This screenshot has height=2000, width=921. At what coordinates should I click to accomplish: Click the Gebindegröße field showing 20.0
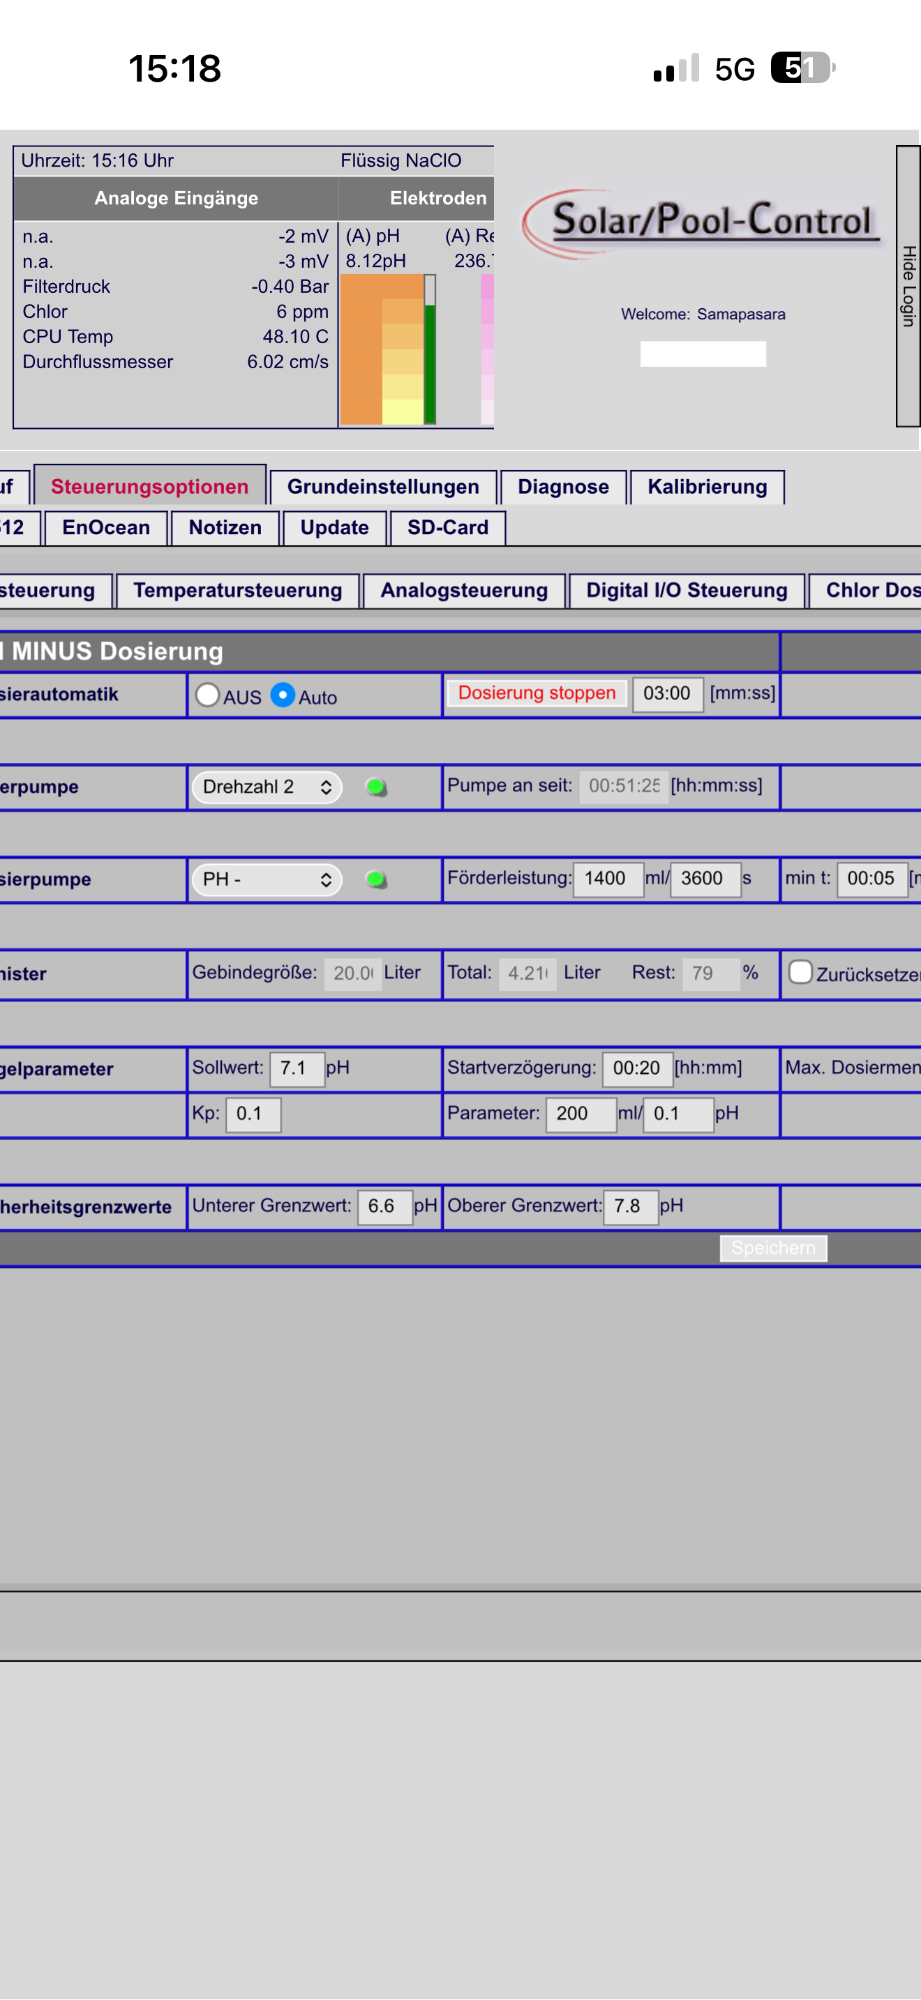352,973
